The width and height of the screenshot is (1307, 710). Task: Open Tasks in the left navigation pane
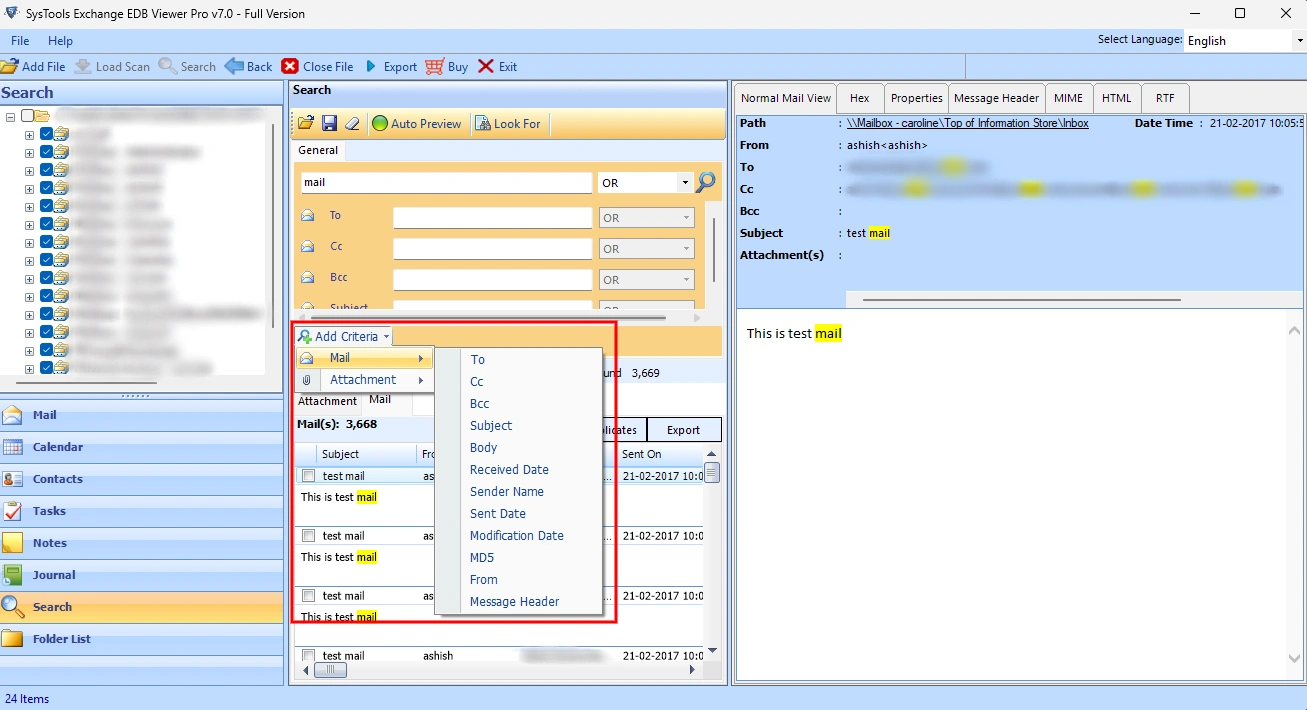(x=142, y=511)
